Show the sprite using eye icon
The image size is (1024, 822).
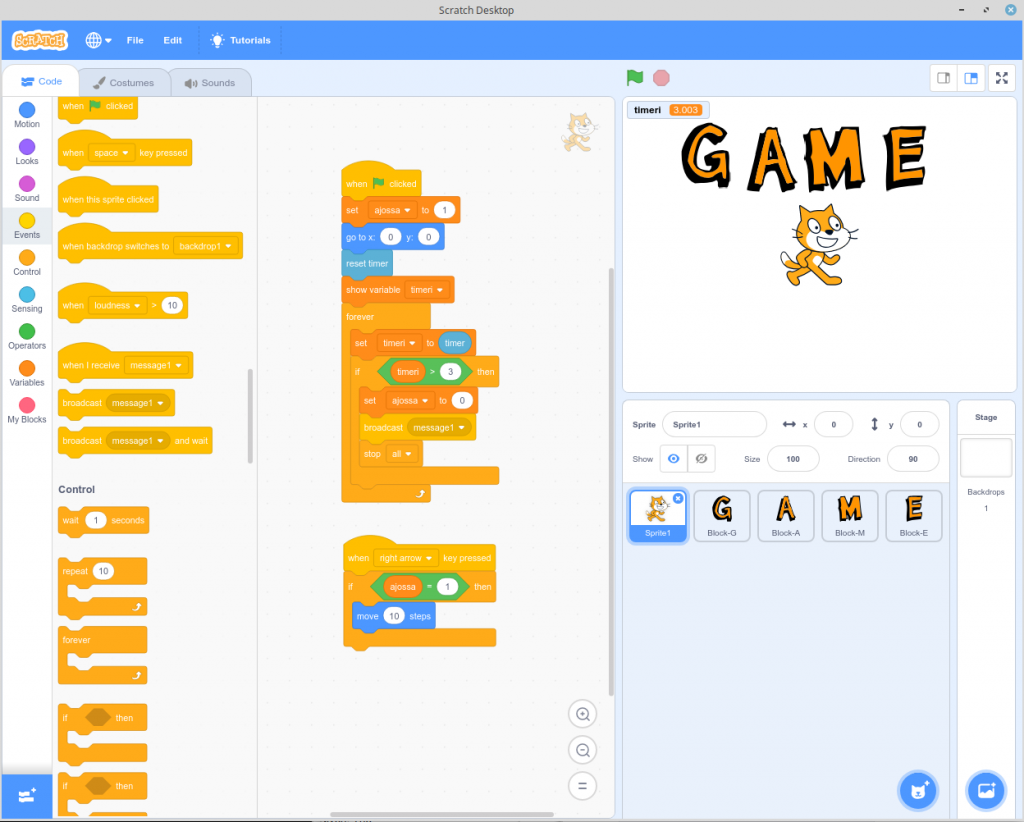[x=674, y=459]
